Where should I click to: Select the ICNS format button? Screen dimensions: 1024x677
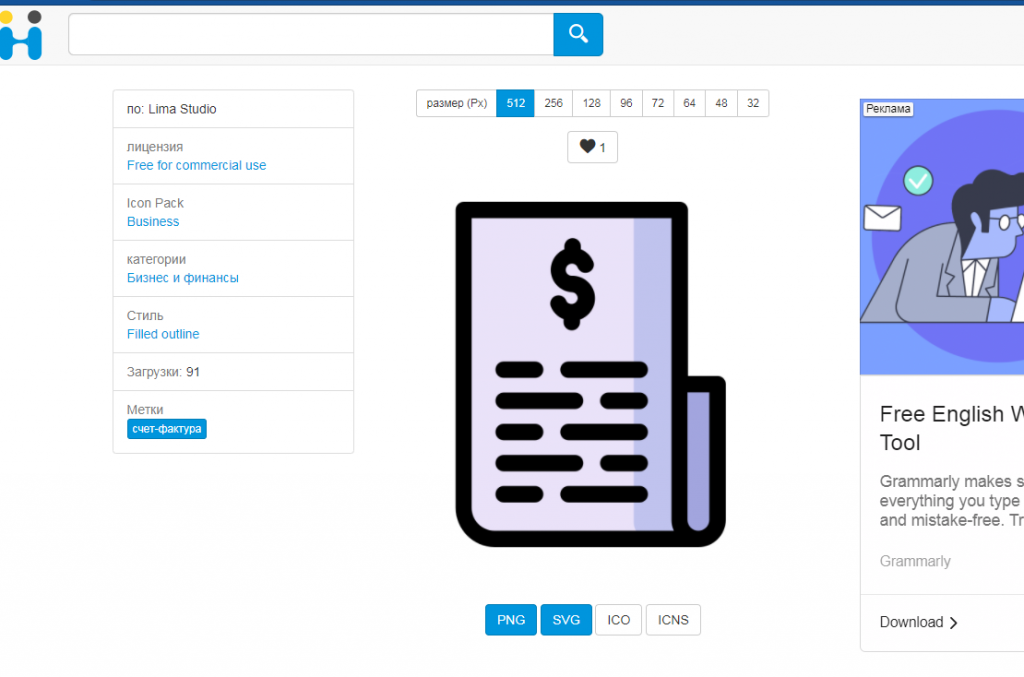pos(673,620)
